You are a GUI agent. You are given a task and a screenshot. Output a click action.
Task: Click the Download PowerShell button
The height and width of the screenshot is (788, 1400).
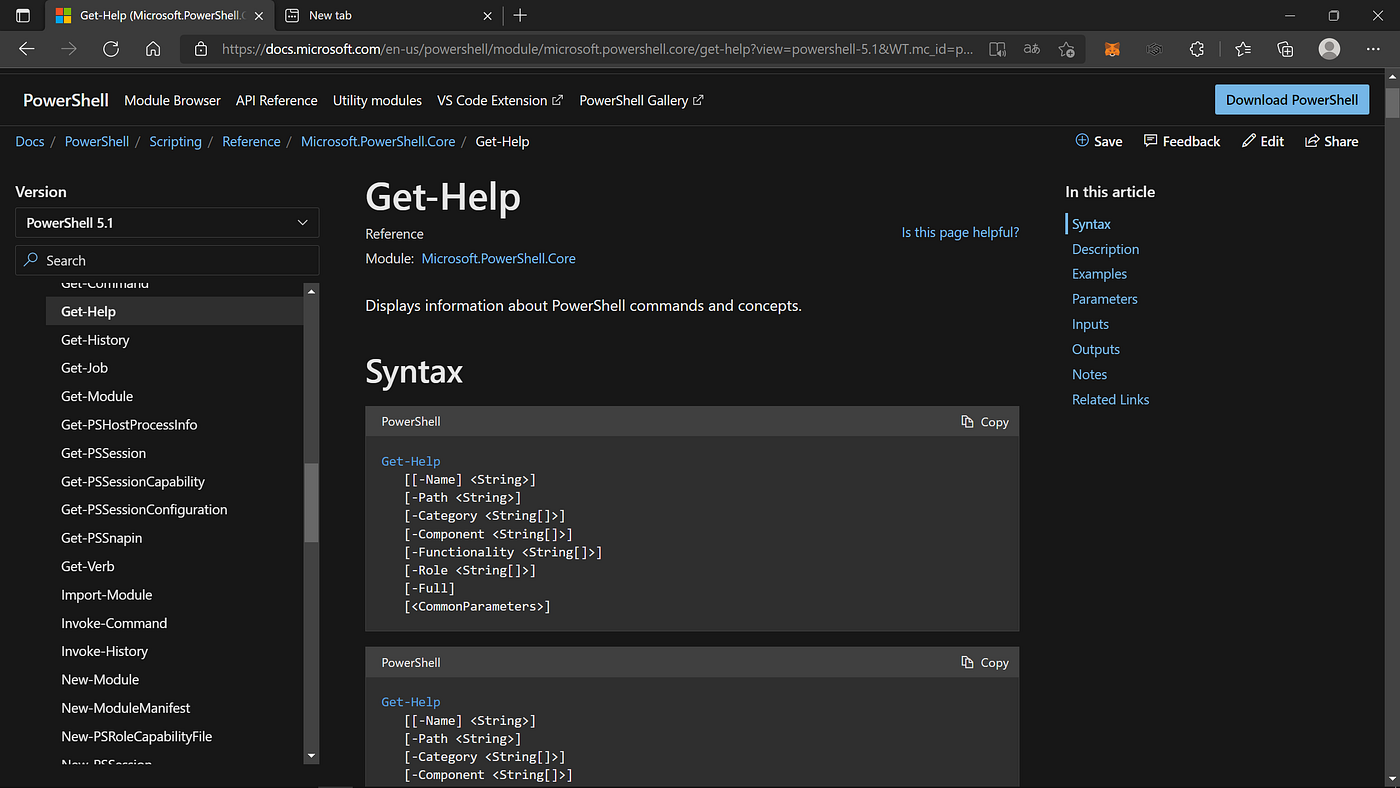[x=1291, y=99]
